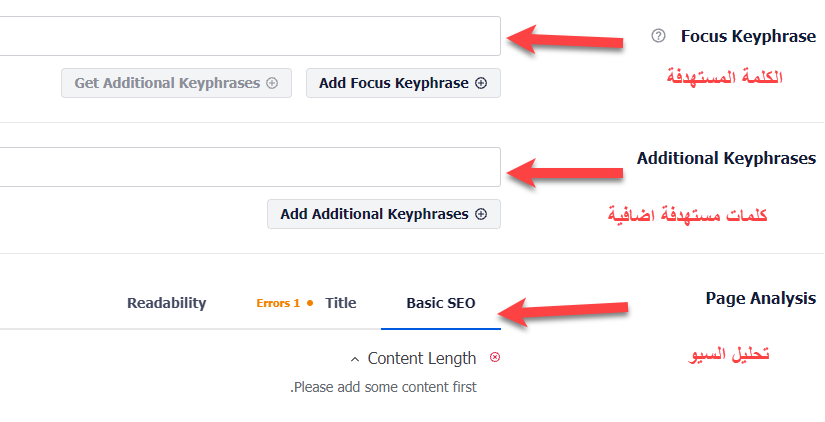The image size is (825, 422).
Task: Switch to the Readability tab
Action: click(167, 303)
